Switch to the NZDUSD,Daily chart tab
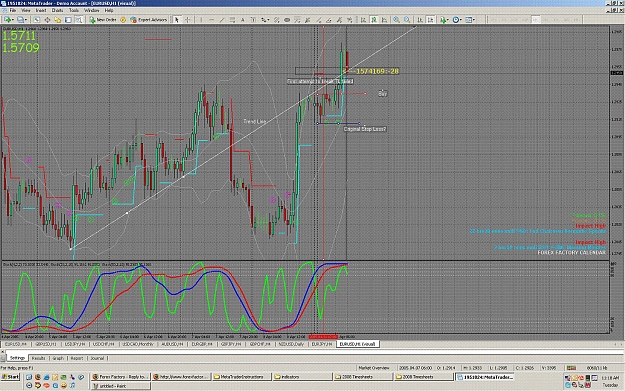 [291, 344]
